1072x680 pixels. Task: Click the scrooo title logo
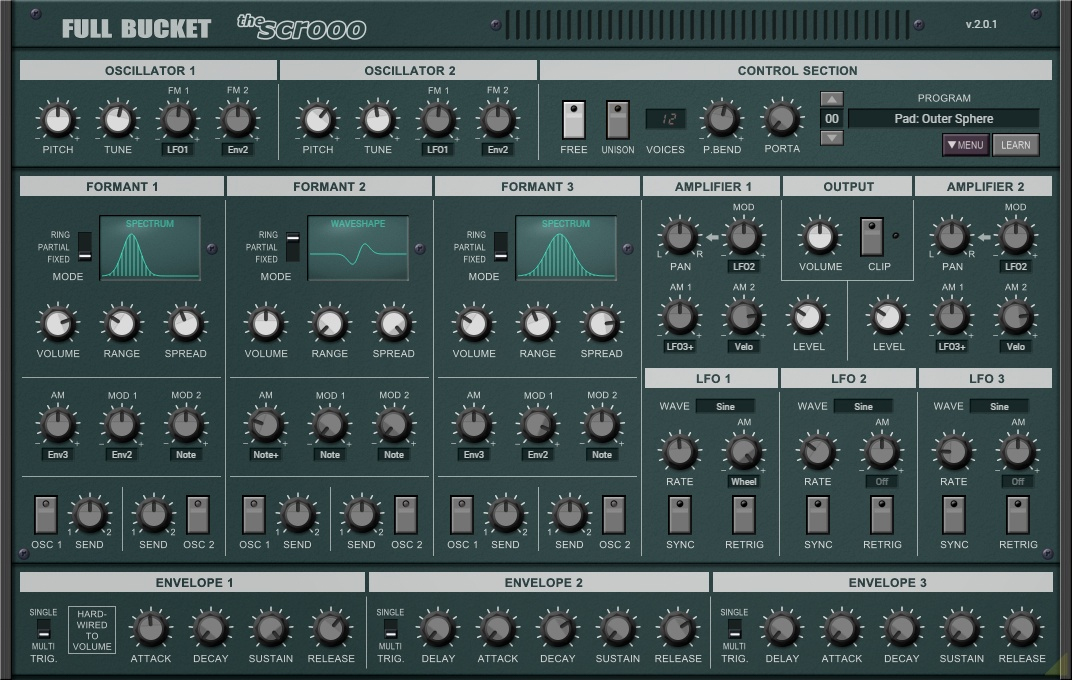point(302,27)
